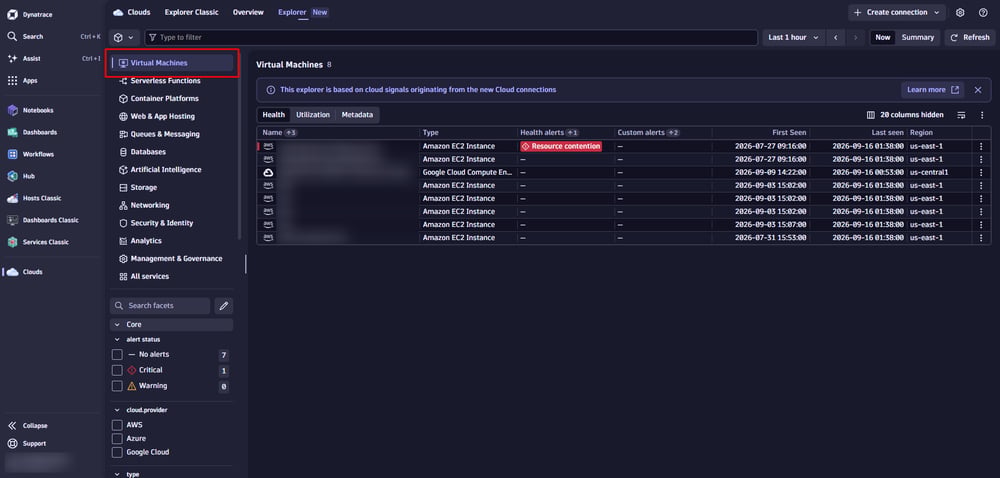
Task: Open the cube entity type dropdown
Action: click(124, 38)
